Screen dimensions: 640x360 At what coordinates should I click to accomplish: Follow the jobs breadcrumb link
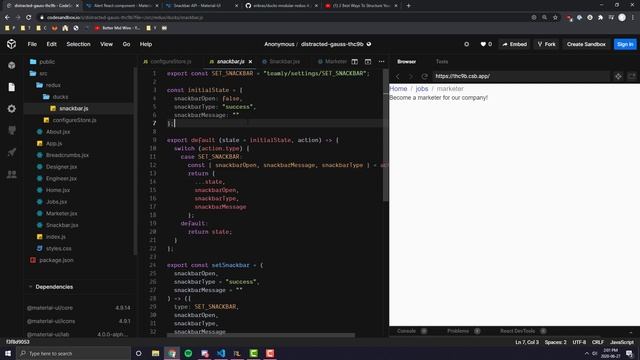[422, 89]
